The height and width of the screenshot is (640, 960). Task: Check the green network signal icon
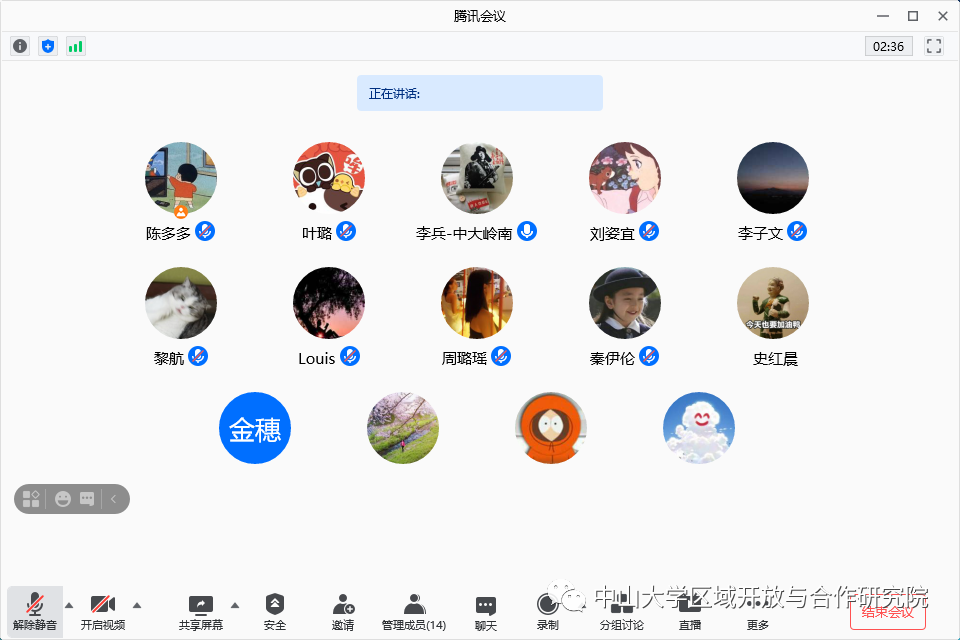(76, 46)
